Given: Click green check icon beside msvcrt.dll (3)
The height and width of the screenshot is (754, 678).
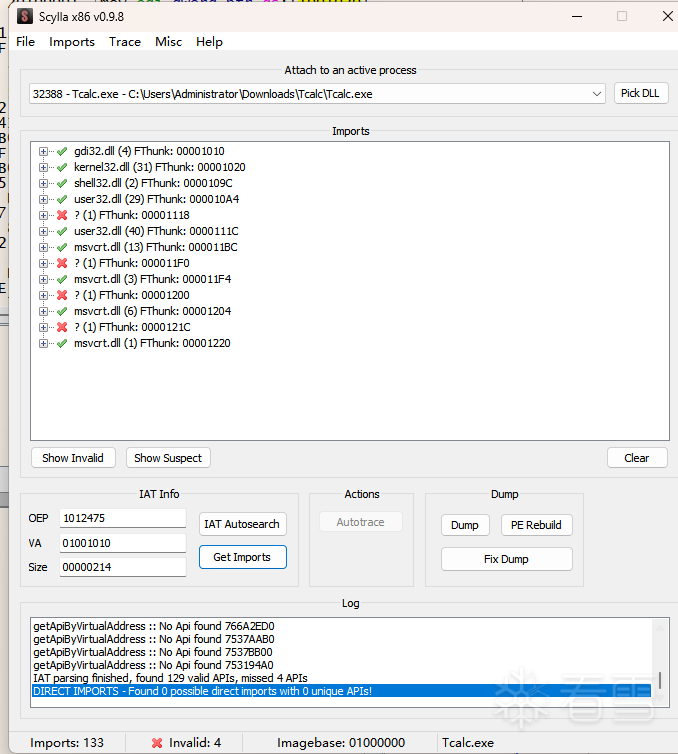Looking at the screenshot, I should 62,279.
